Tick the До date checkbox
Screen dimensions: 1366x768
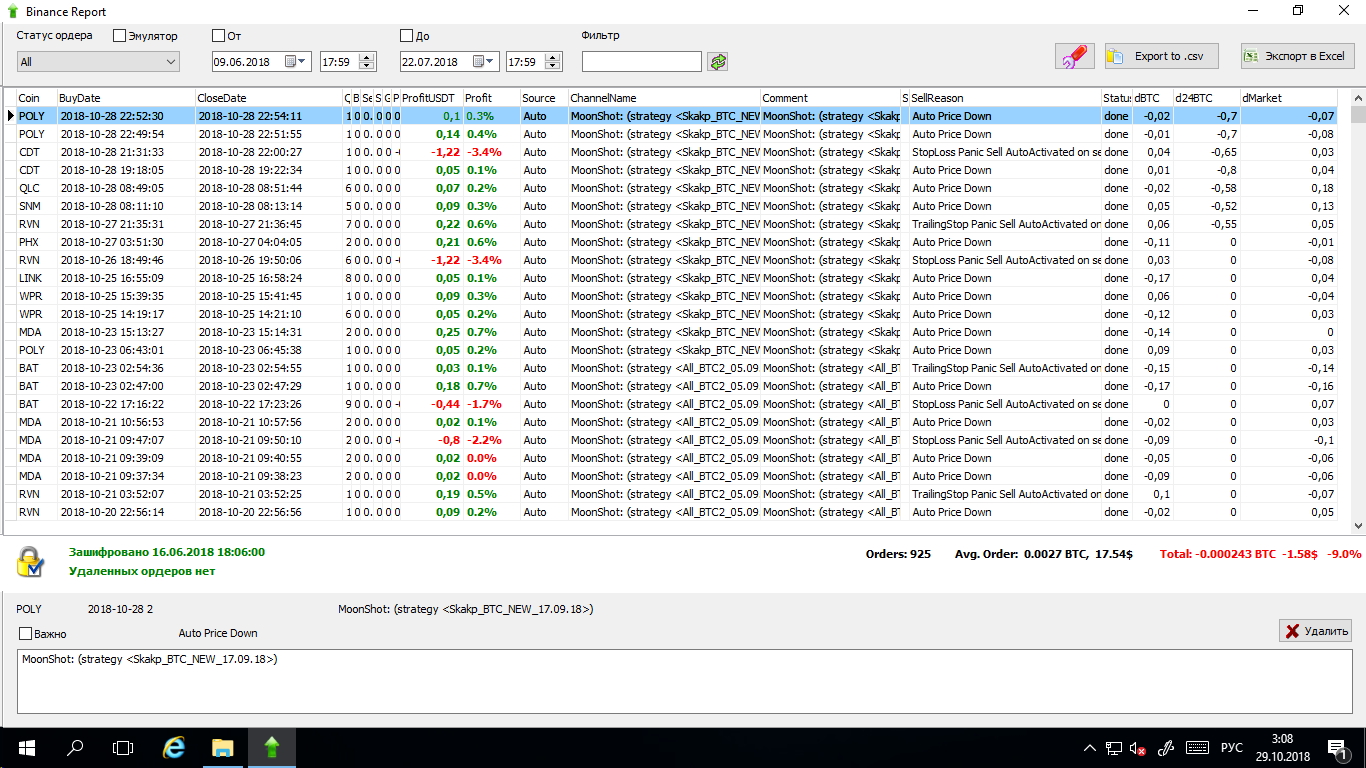[x=406, y=36]
